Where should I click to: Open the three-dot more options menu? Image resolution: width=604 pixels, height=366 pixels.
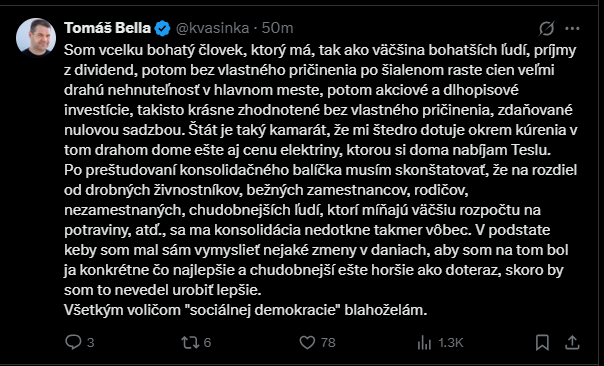[572, 28]
